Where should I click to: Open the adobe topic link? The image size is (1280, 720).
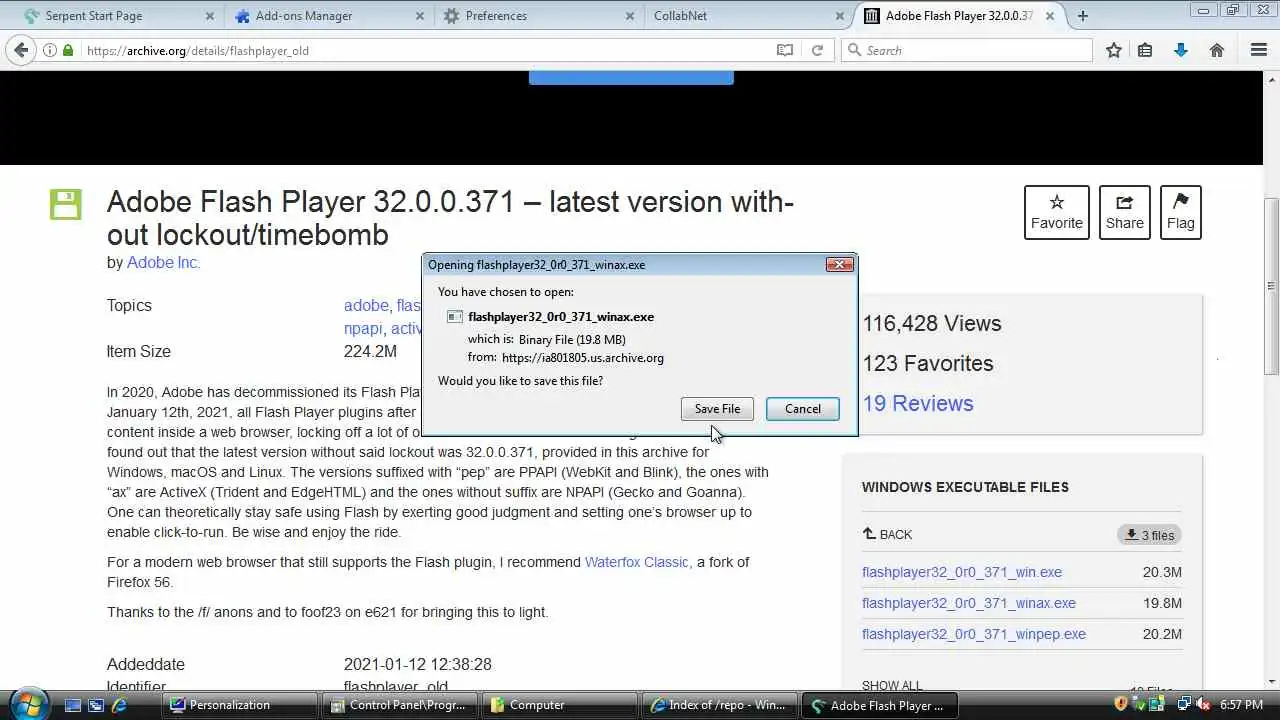pyautogui.click(x=366, y=306)
